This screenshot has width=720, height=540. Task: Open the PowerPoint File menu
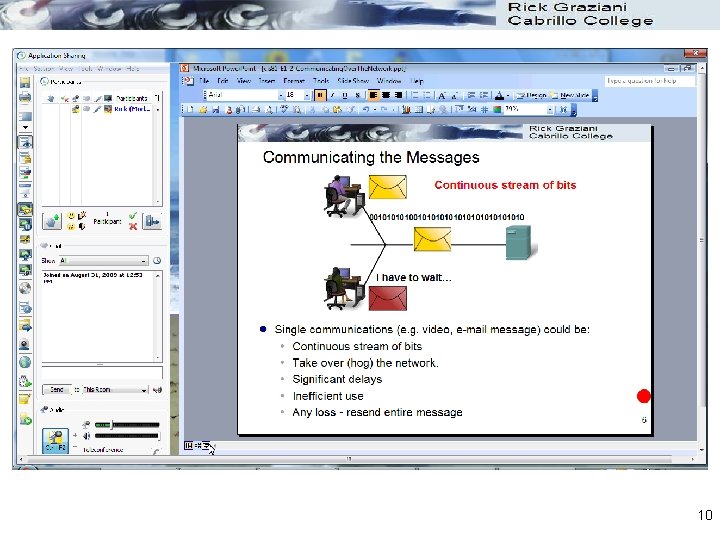coord(205,81)
